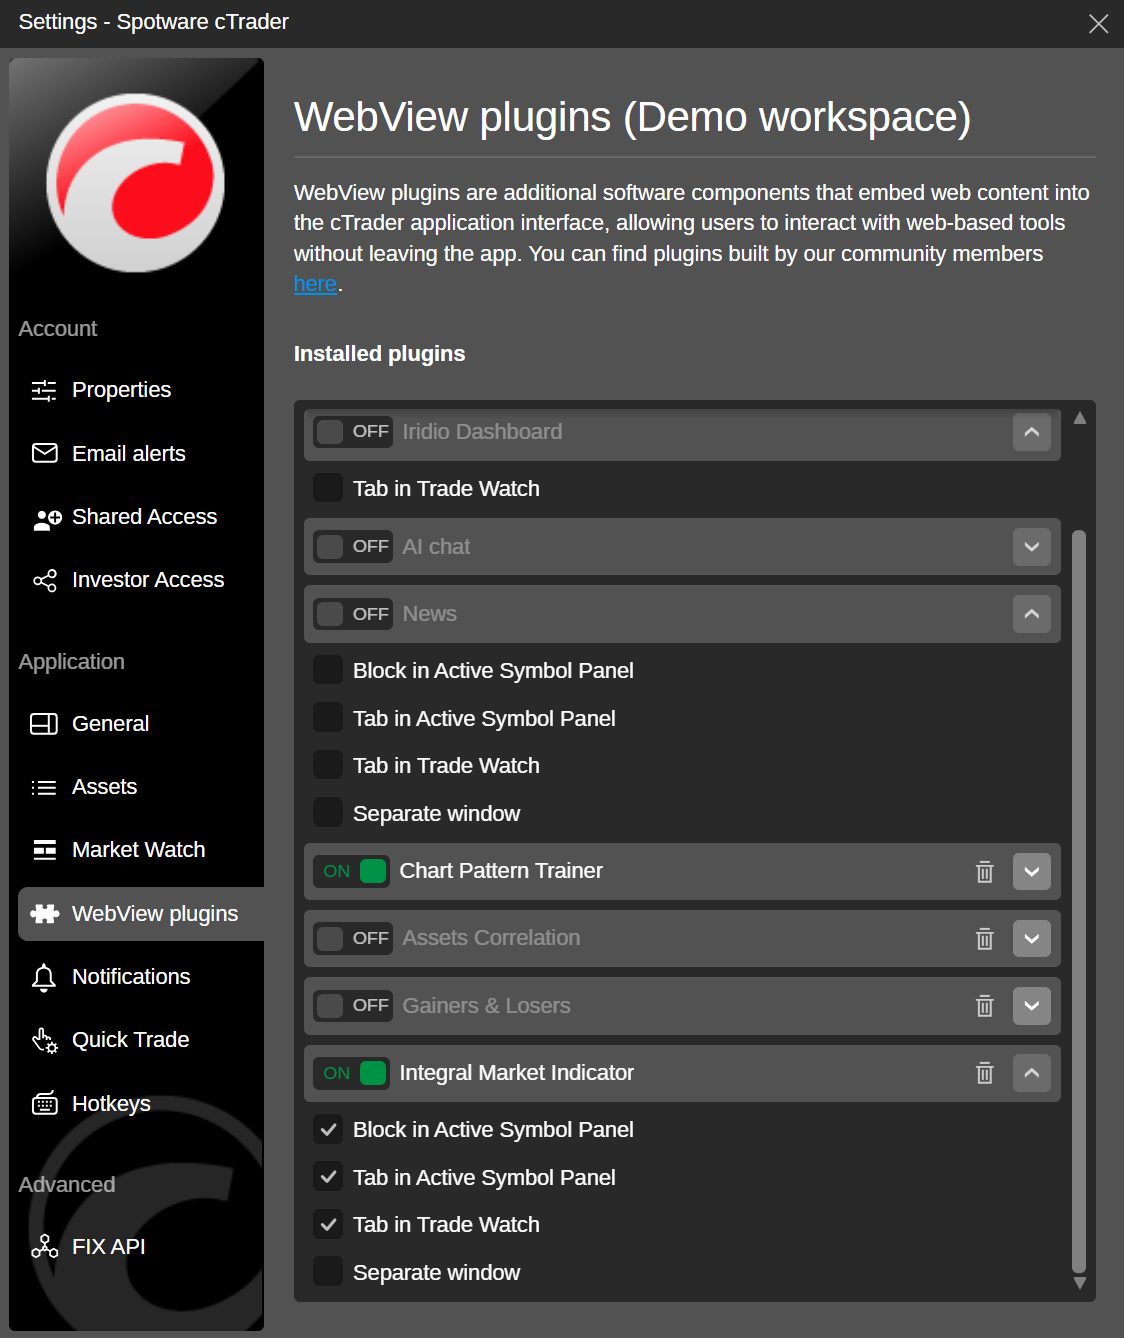The height and width of the screenshot is (1338, 1124).
Task: Enable the AI chat plugin toggle
Action: pyautogui.click(x=353, y=547)
